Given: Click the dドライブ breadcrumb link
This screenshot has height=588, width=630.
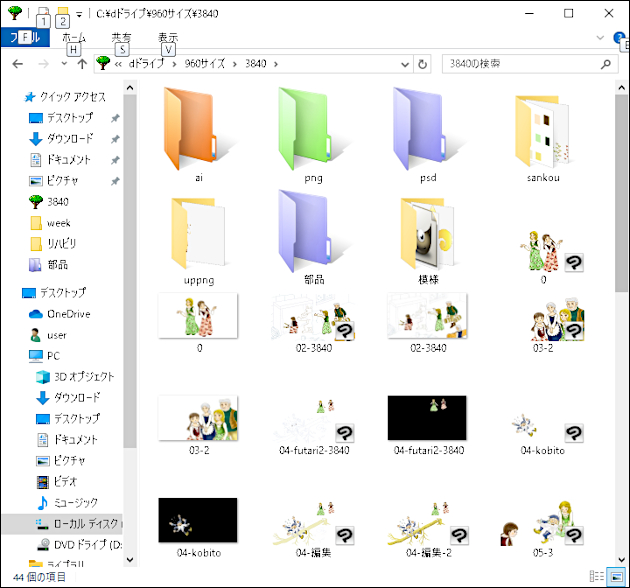Looking at the screenshot, I should (x=147, y=64).
